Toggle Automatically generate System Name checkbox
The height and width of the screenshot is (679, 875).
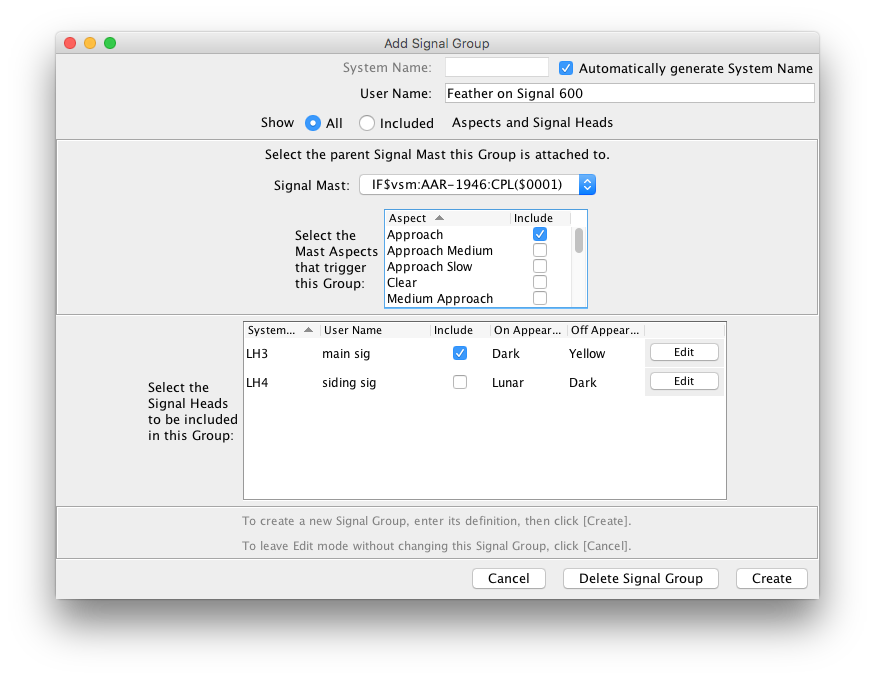[566, 68]
